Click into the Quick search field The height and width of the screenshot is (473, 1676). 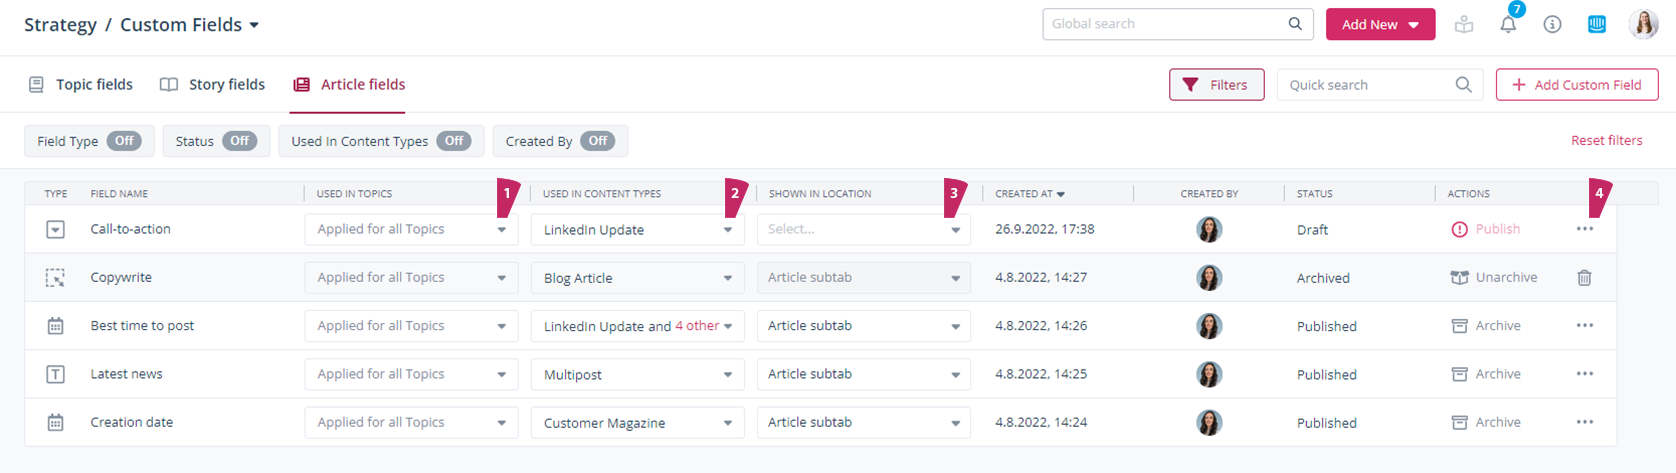click(1365, 85)
